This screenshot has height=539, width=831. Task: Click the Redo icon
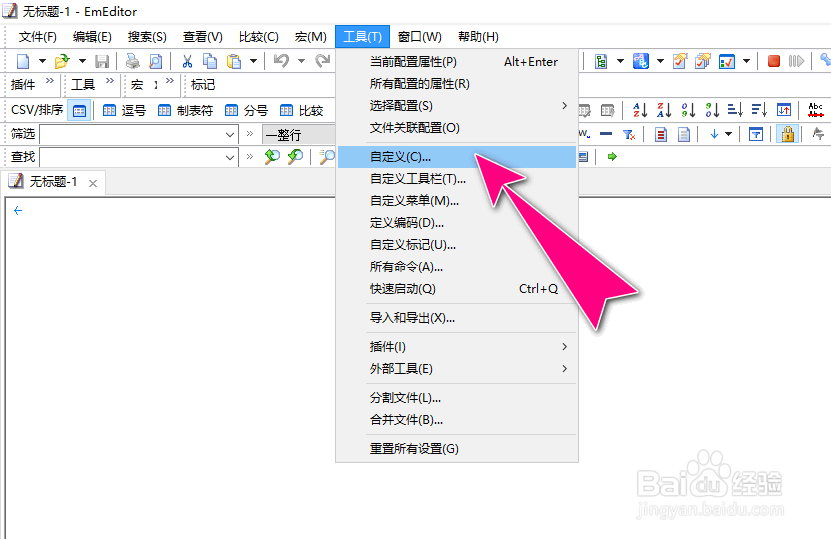tap(322, 61)
